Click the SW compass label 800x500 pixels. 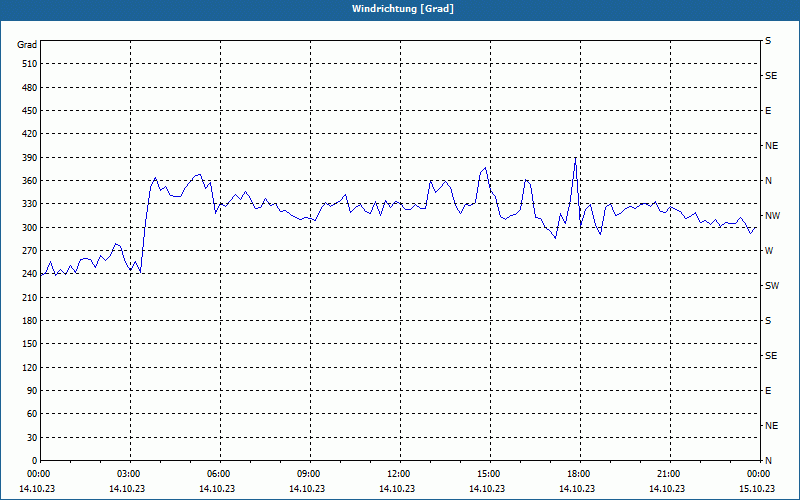pyautogui.click(x=772, y=286)
